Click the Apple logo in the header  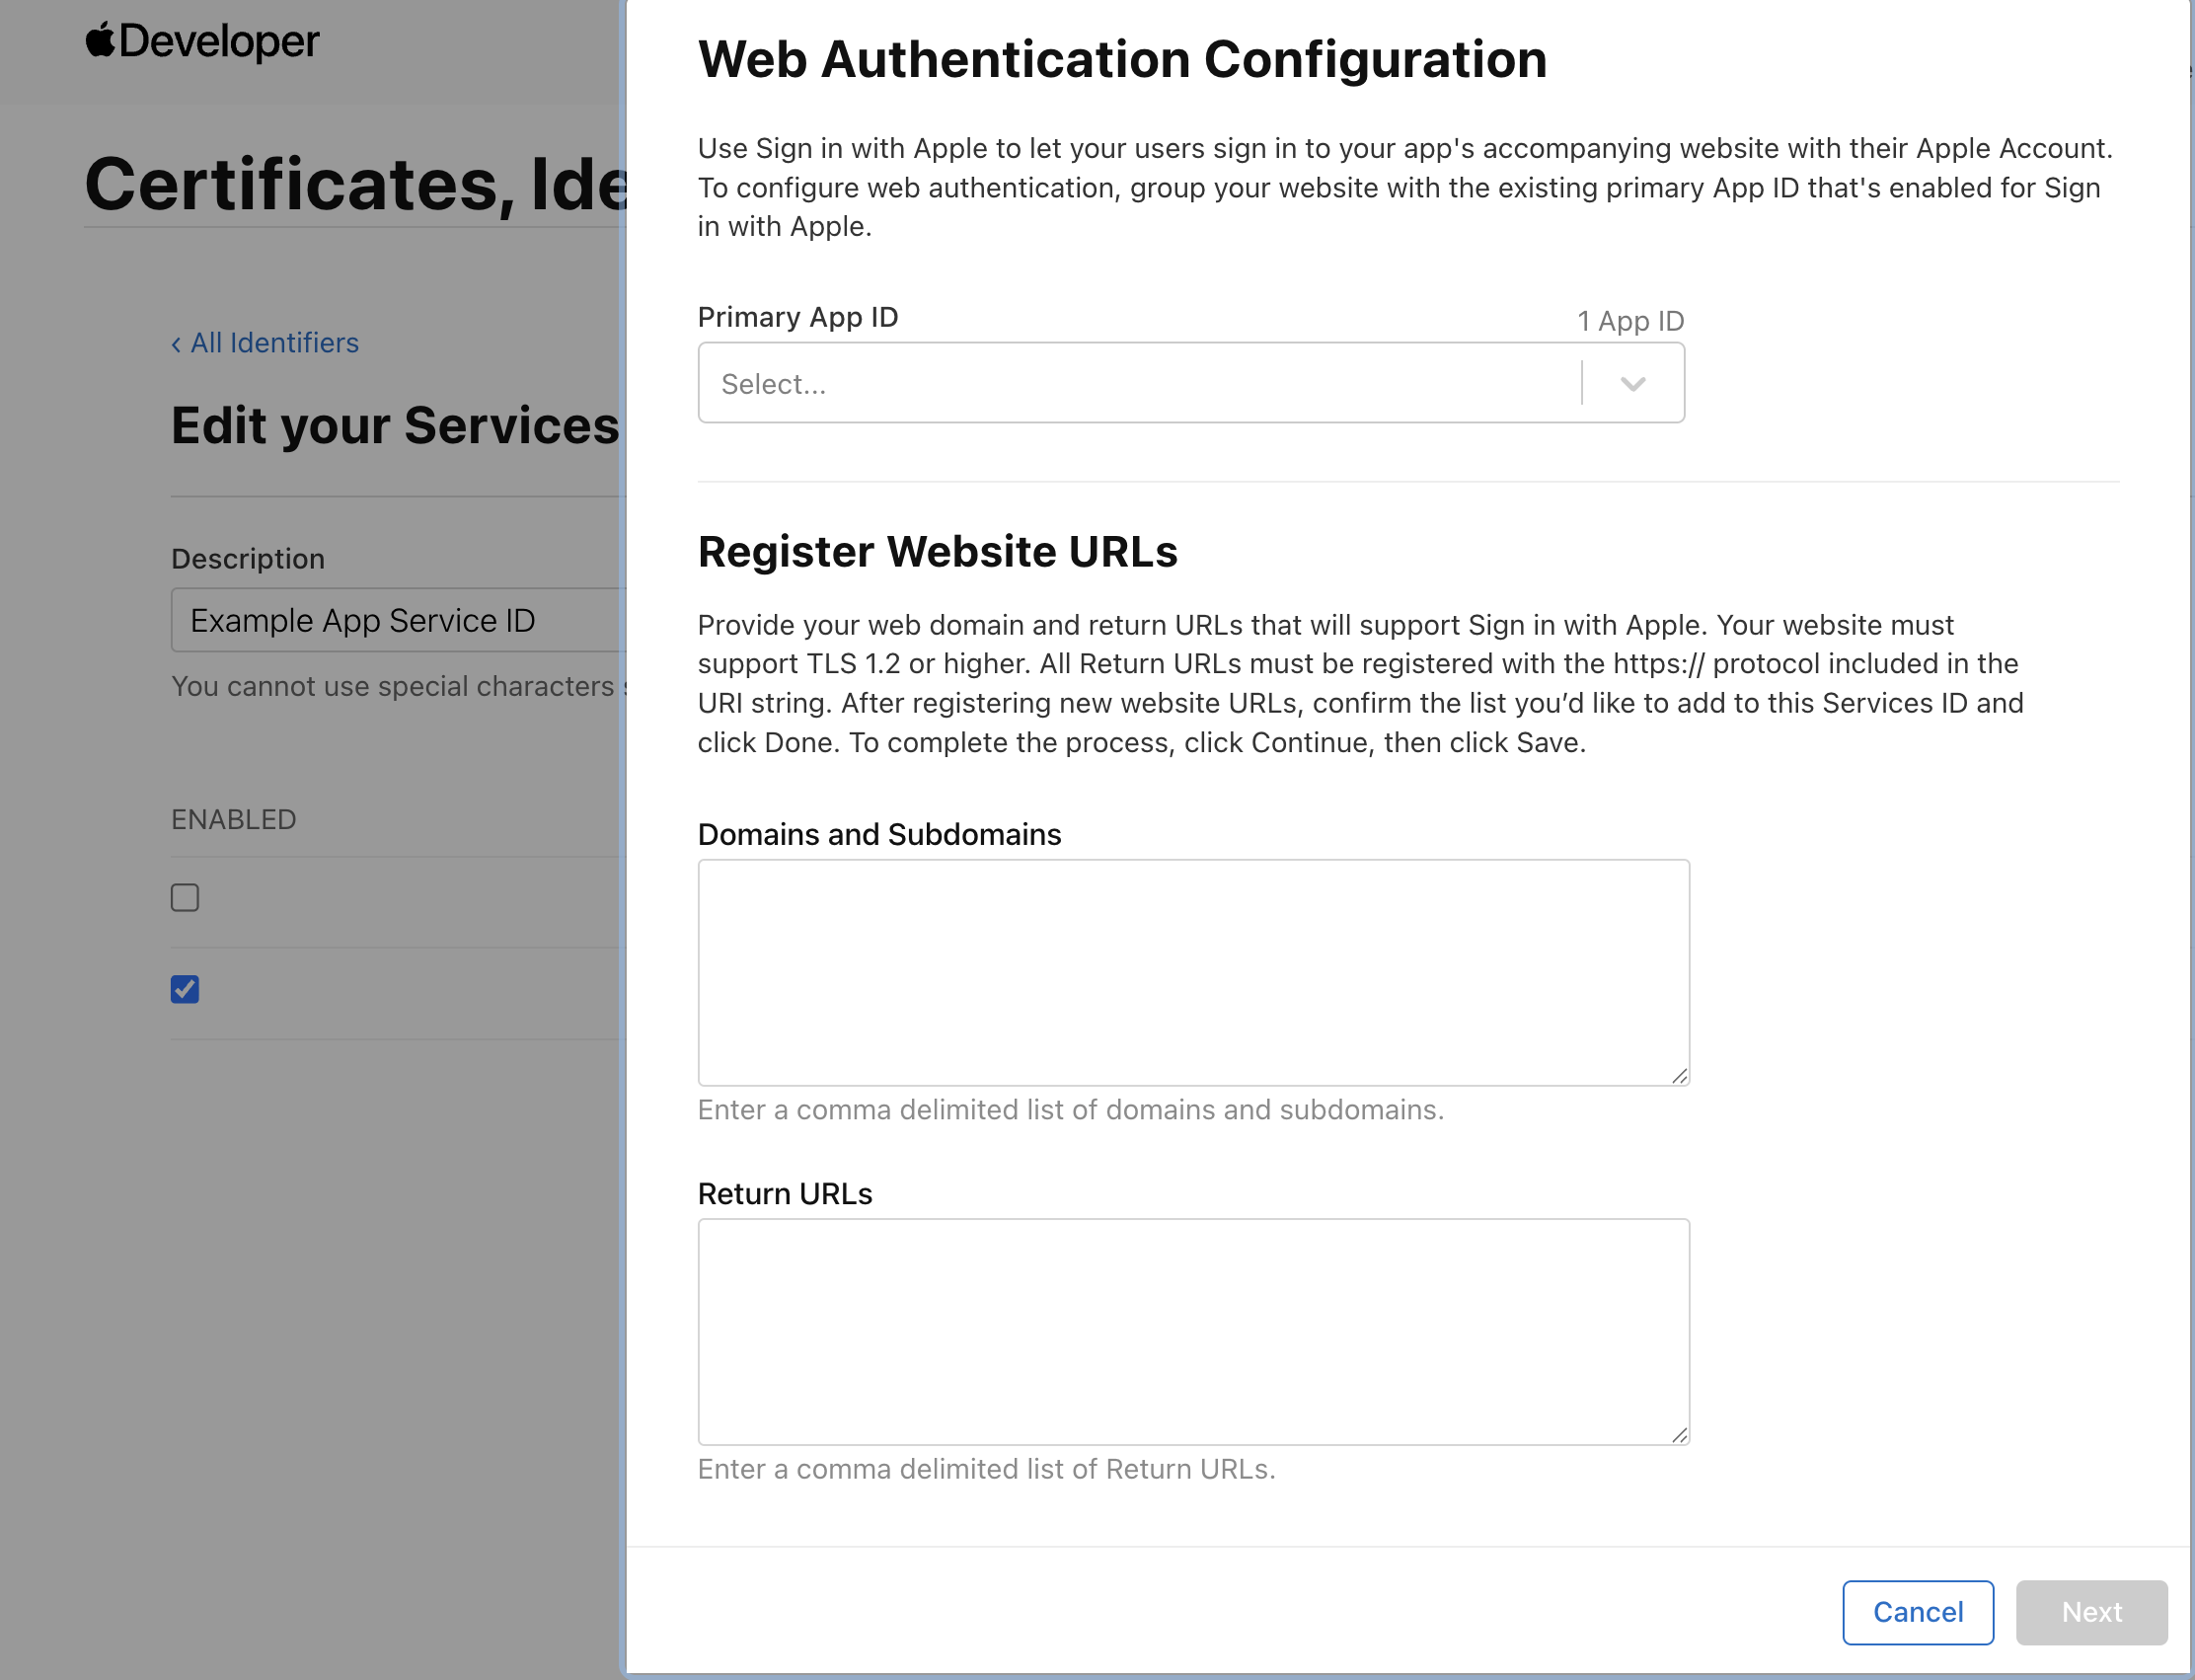(98, 39)
